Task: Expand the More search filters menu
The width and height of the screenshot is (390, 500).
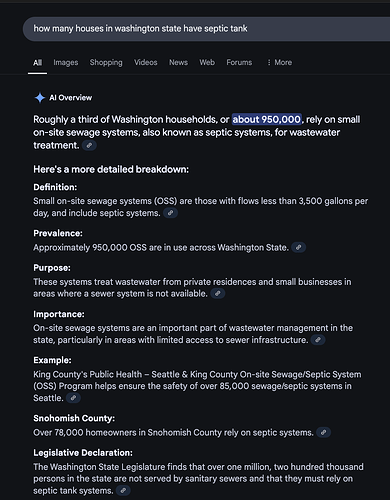Action: pyautogui.click(x=279, y=62)
